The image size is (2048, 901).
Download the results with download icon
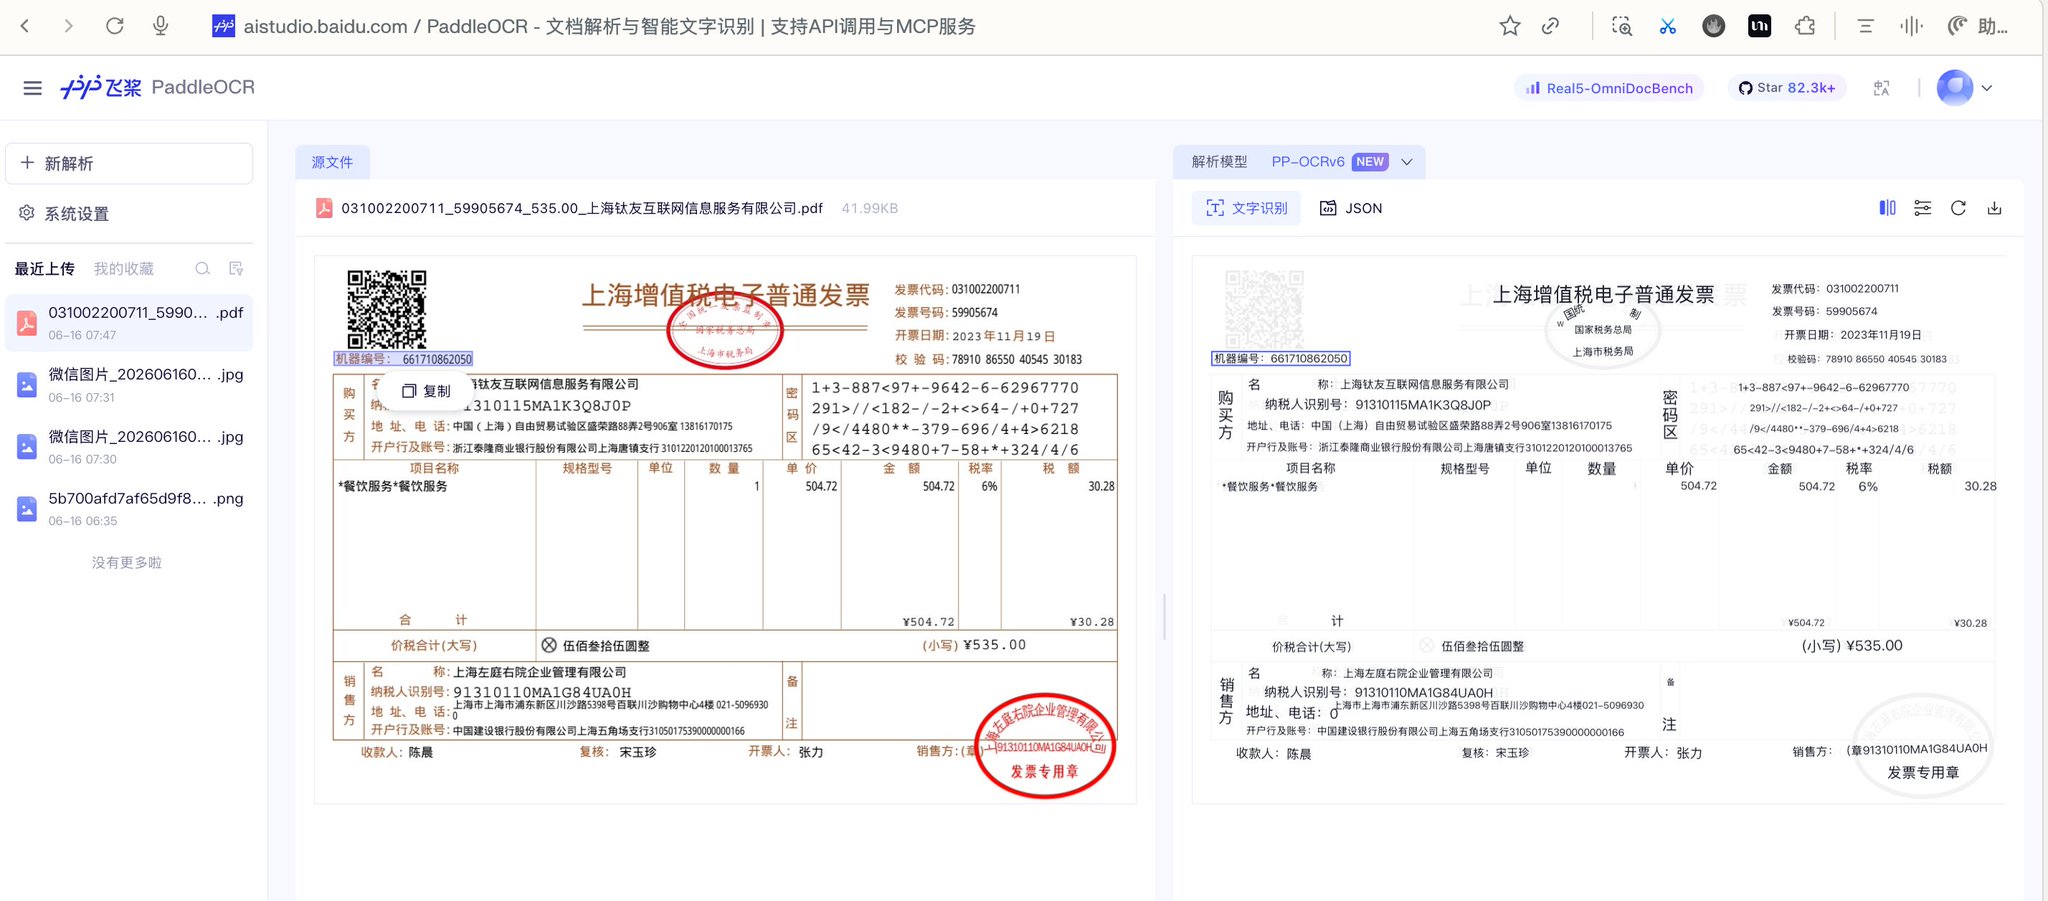(1994, 208)
